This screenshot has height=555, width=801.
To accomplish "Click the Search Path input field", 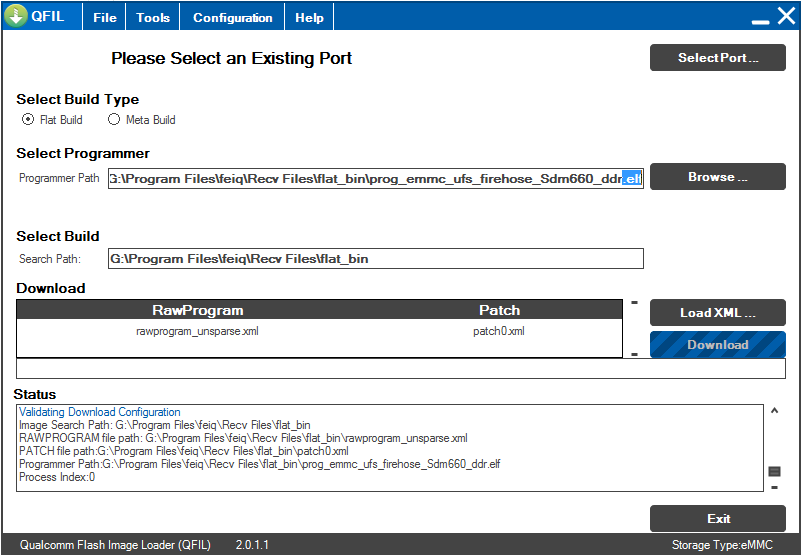I will (375, 259).
